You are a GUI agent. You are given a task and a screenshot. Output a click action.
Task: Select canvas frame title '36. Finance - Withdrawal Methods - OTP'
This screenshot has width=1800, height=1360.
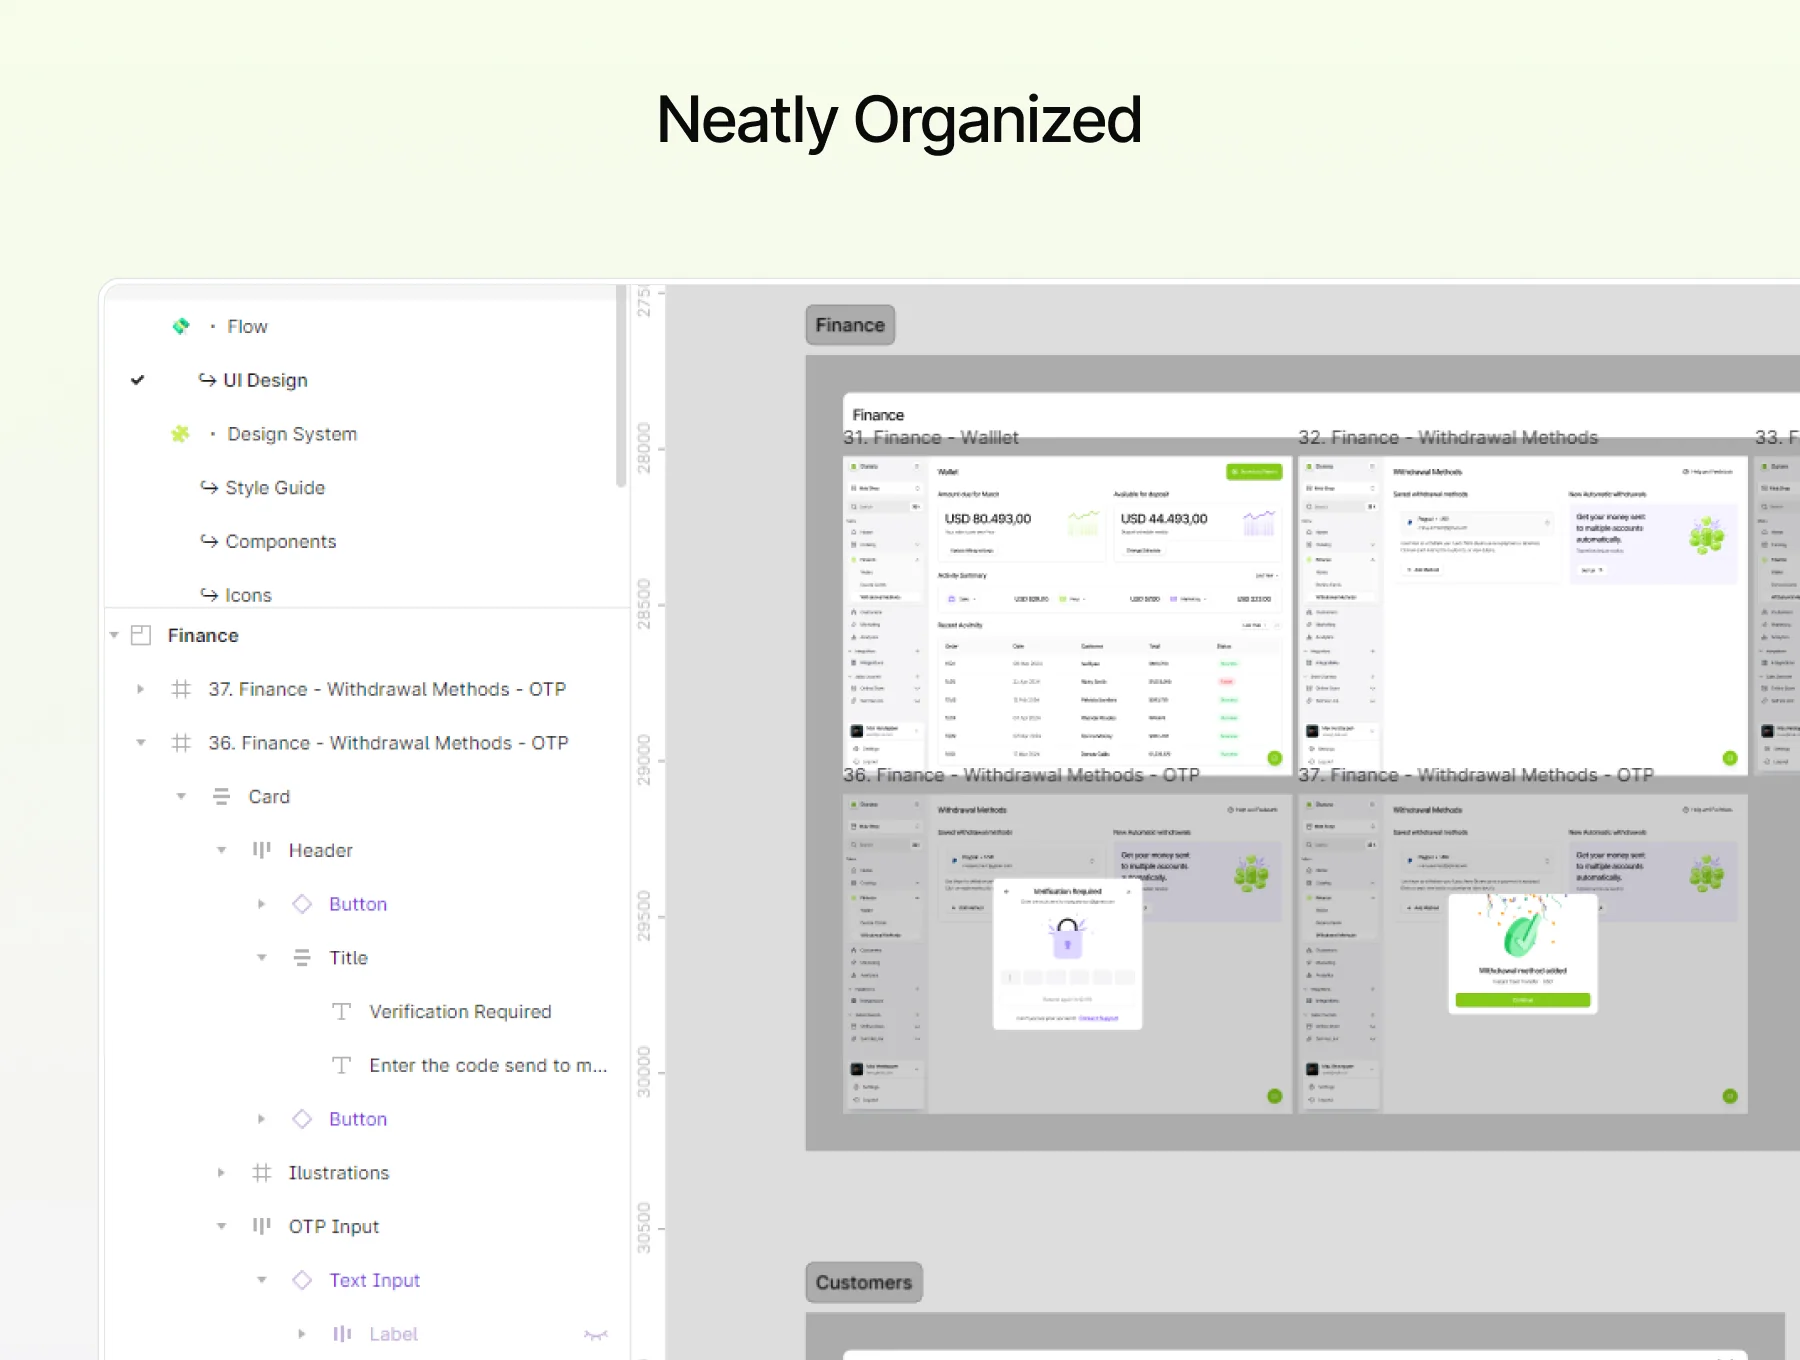click(x=1021, y=775)
